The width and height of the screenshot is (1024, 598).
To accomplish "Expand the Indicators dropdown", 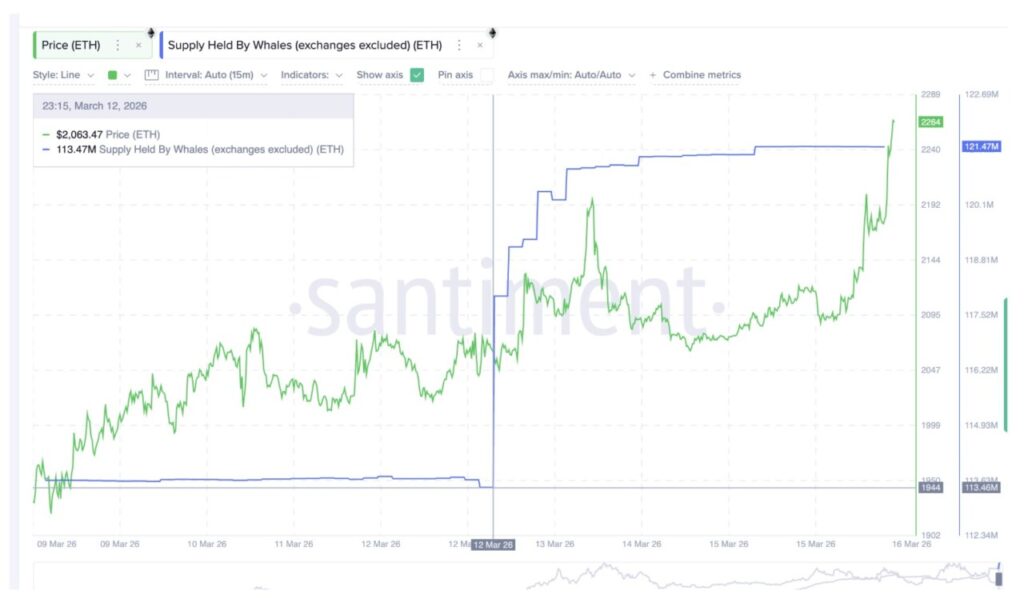I will (x=311, y=75).
